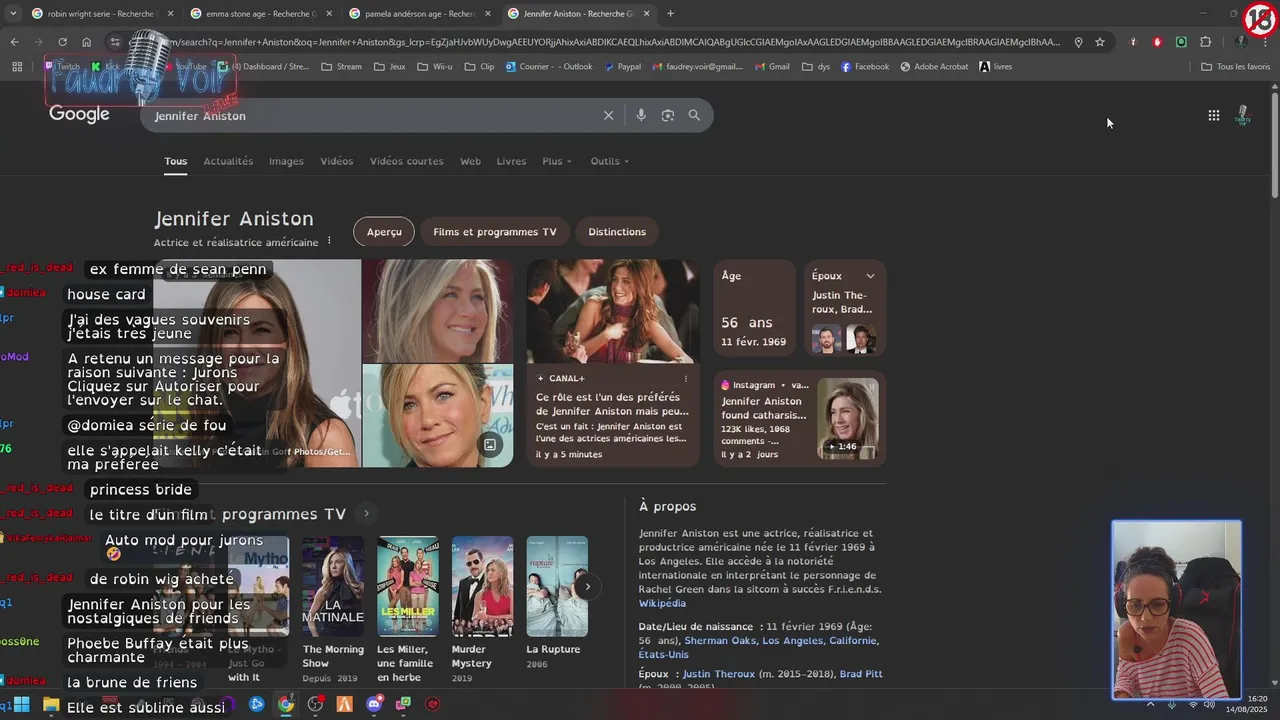Open the browser home page icon

click(87, 42)
